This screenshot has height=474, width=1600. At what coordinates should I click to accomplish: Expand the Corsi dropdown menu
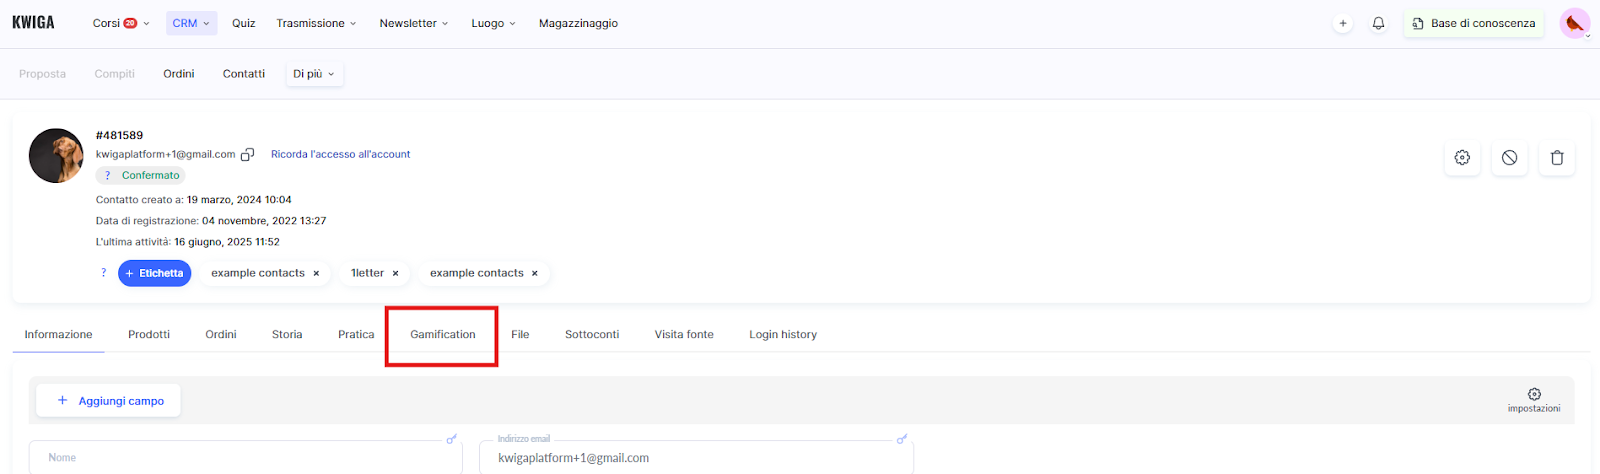pyautogui.click(x=121, y=23)
